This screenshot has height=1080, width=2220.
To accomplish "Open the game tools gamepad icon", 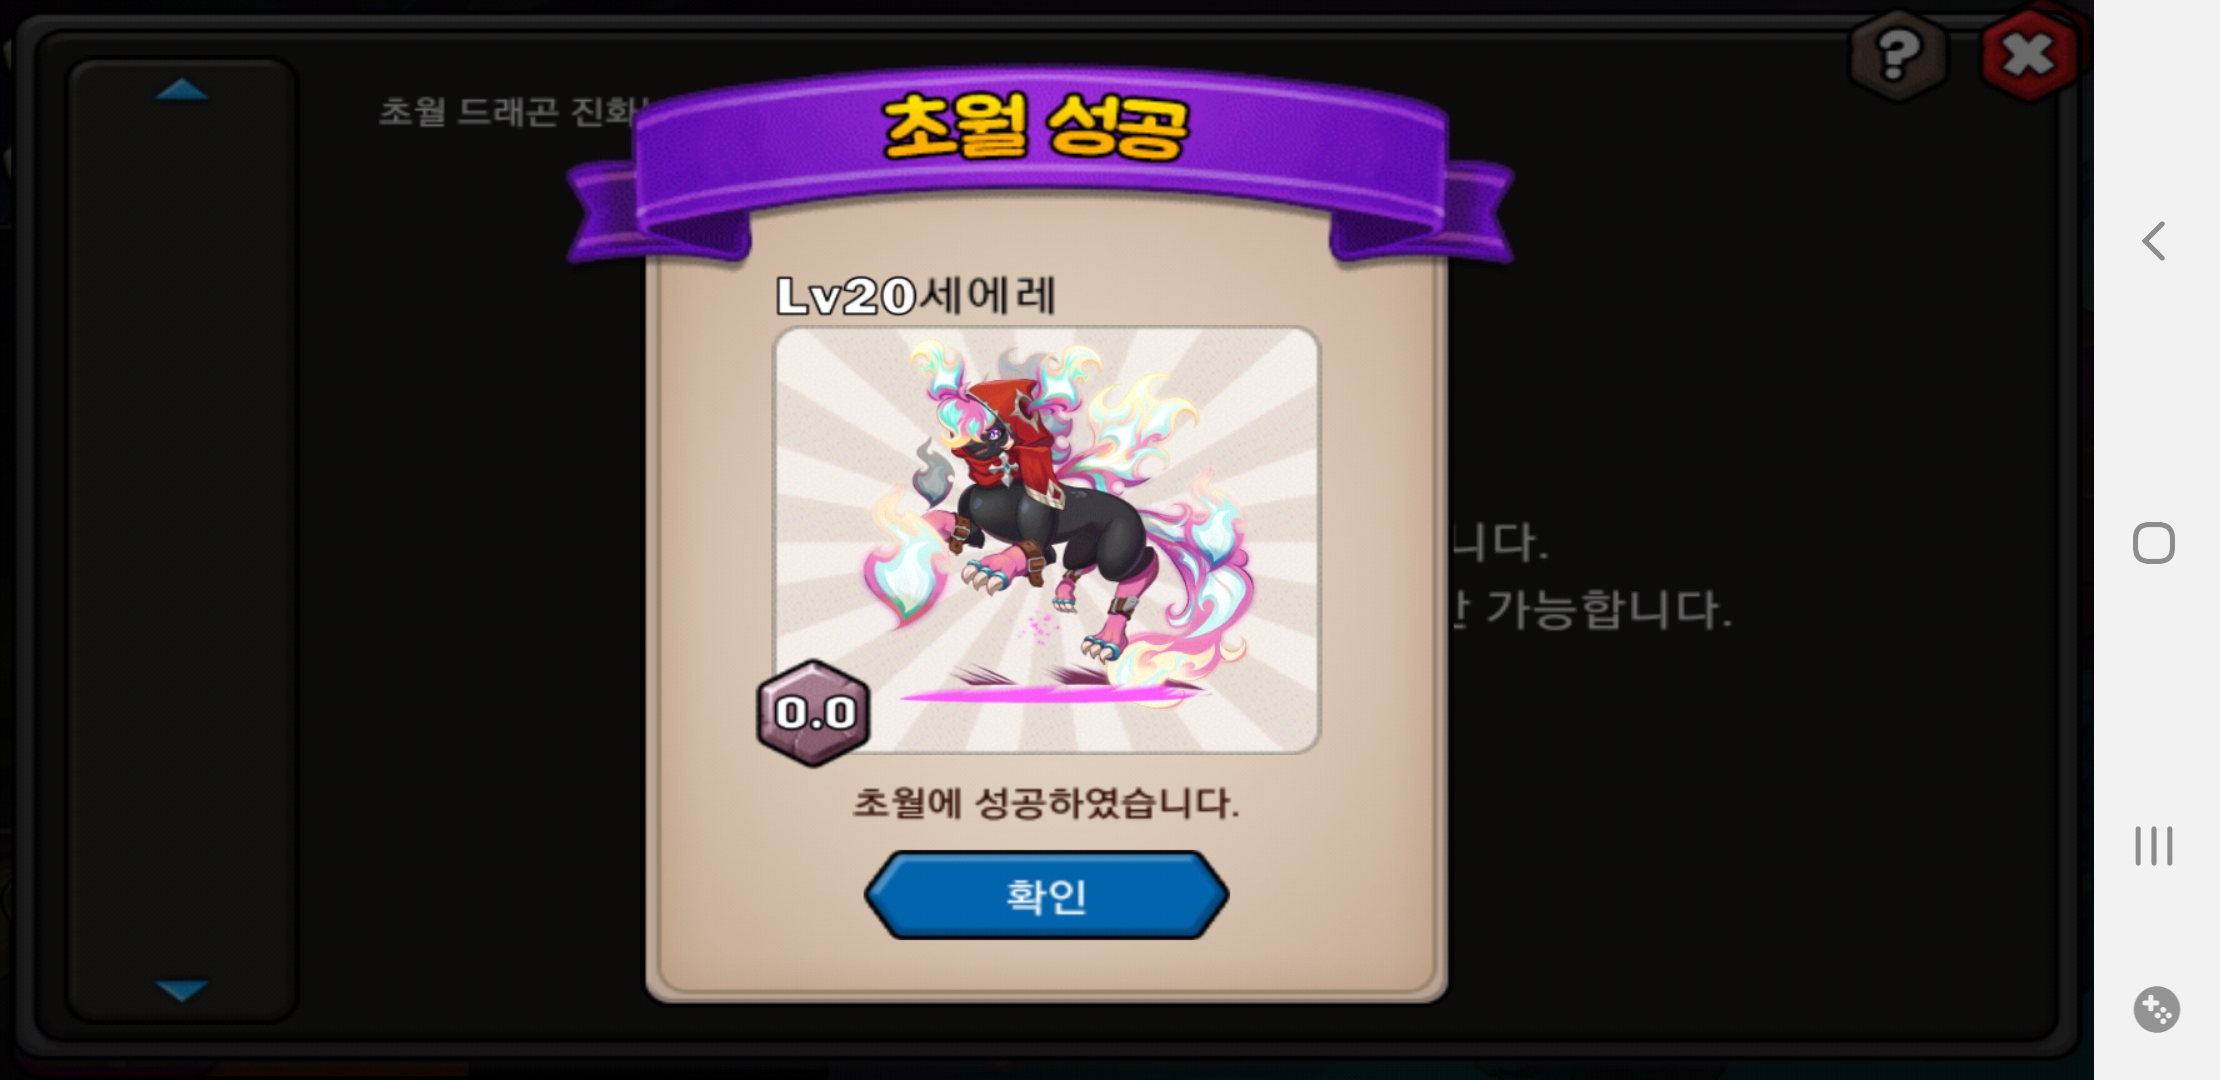I will pyautogui.click(x=2156, y=1009).
